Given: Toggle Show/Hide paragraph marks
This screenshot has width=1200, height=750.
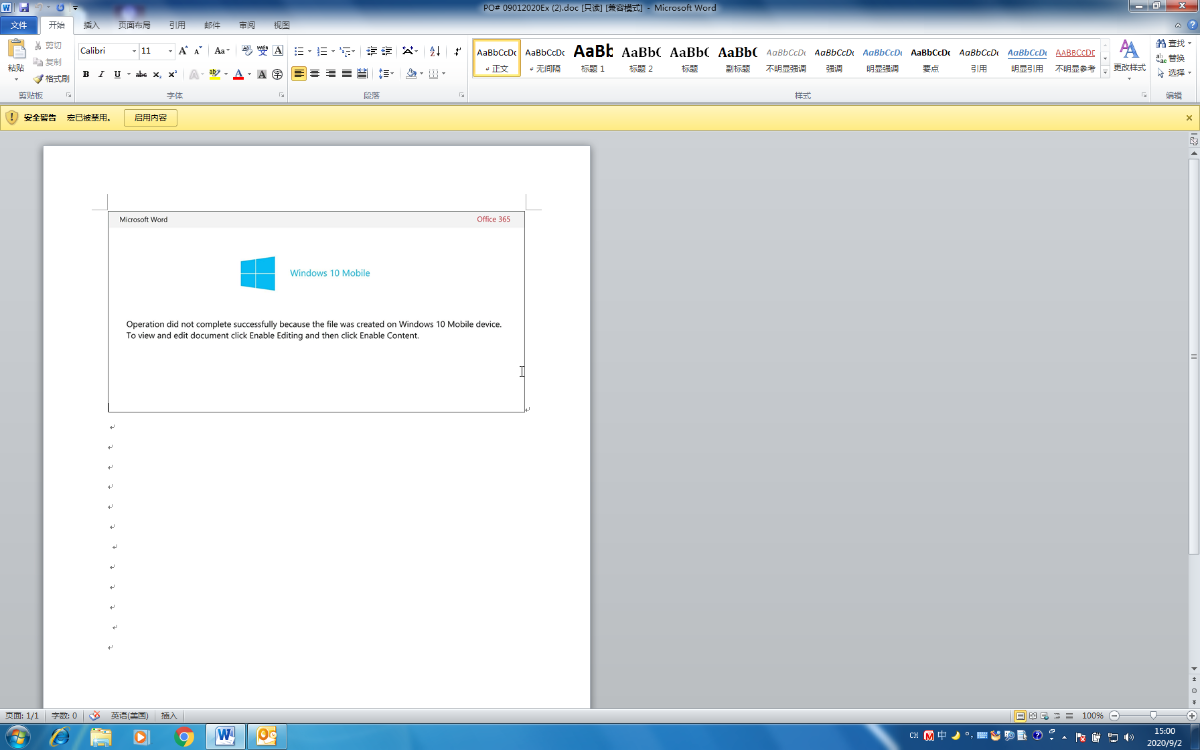Looking at the screenshot, I should click(x=458, y=50).
